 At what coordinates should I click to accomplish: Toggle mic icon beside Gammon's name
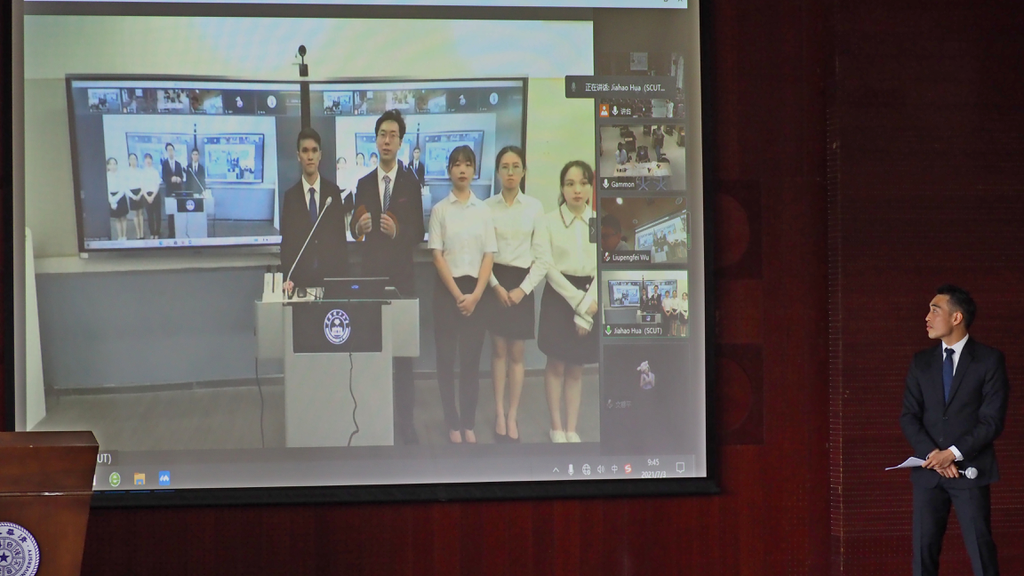tap(605, 184)
